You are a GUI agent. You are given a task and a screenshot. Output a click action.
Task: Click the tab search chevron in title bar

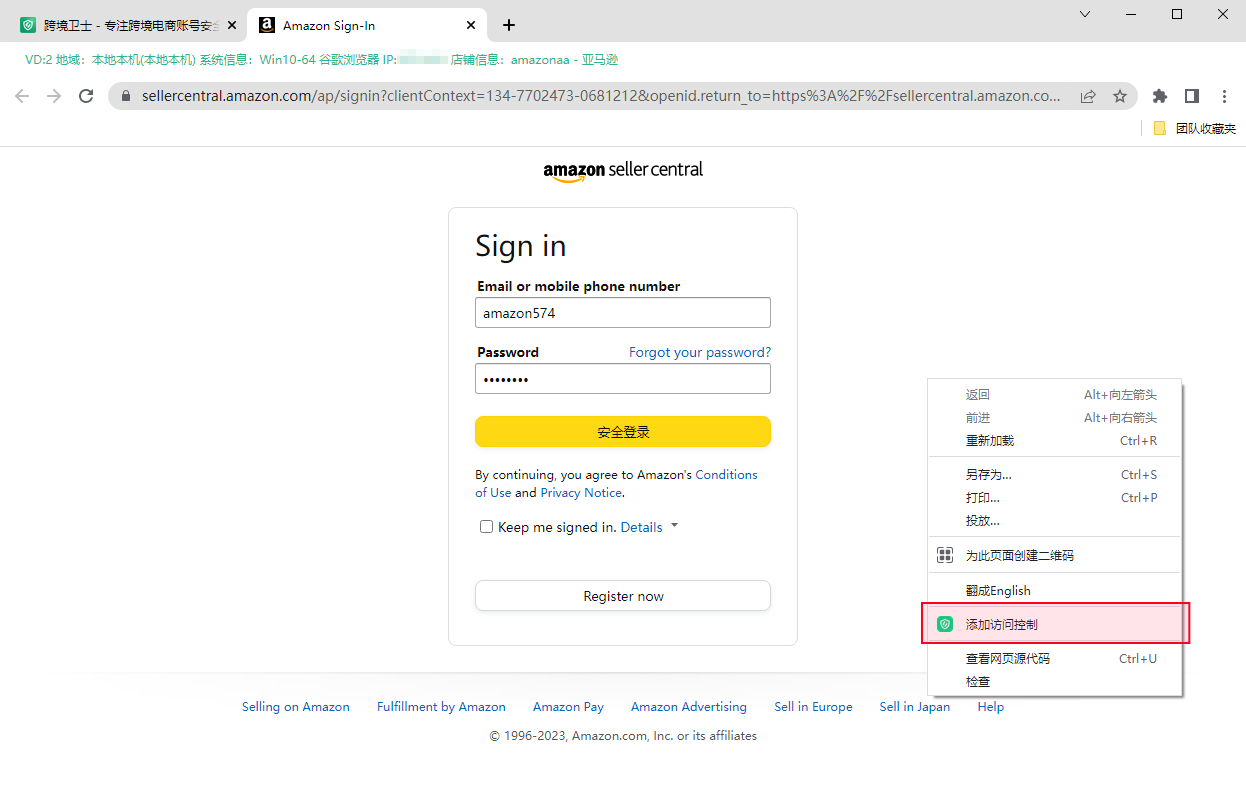click(1085, 14)
